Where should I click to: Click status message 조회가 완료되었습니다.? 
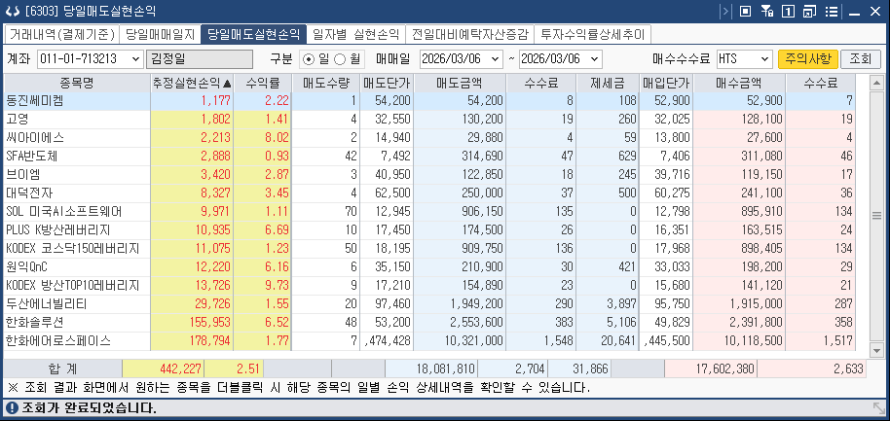coord(89,407)
